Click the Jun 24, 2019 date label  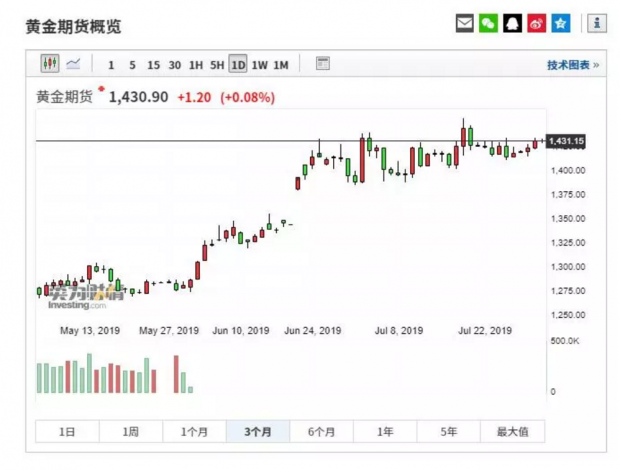tap(313, 330)
